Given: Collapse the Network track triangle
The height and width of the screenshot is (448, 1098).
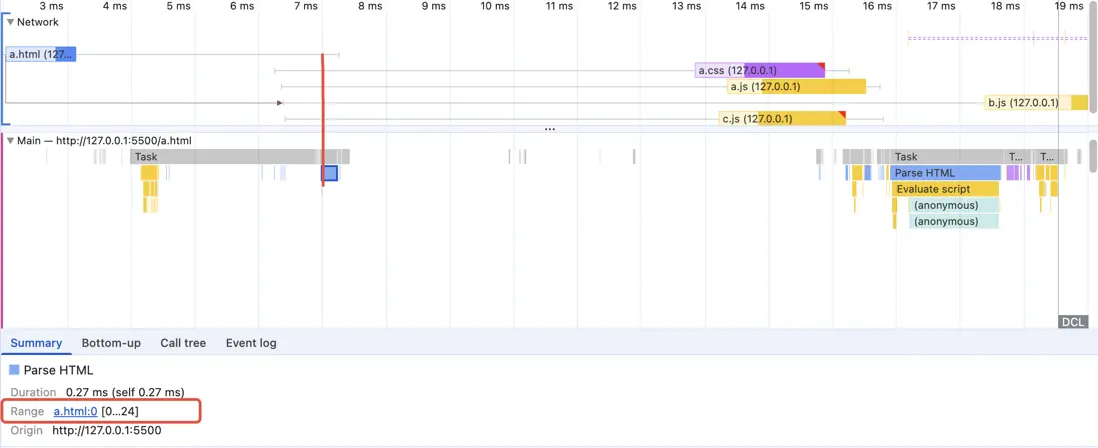Looking at the screenshot, I should coord(10,22).
